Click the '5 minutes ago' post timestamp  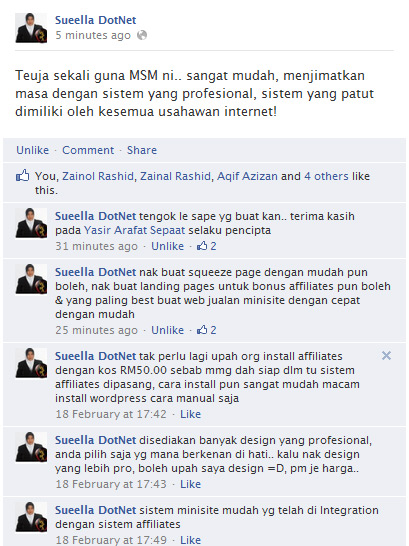[93, 35]
